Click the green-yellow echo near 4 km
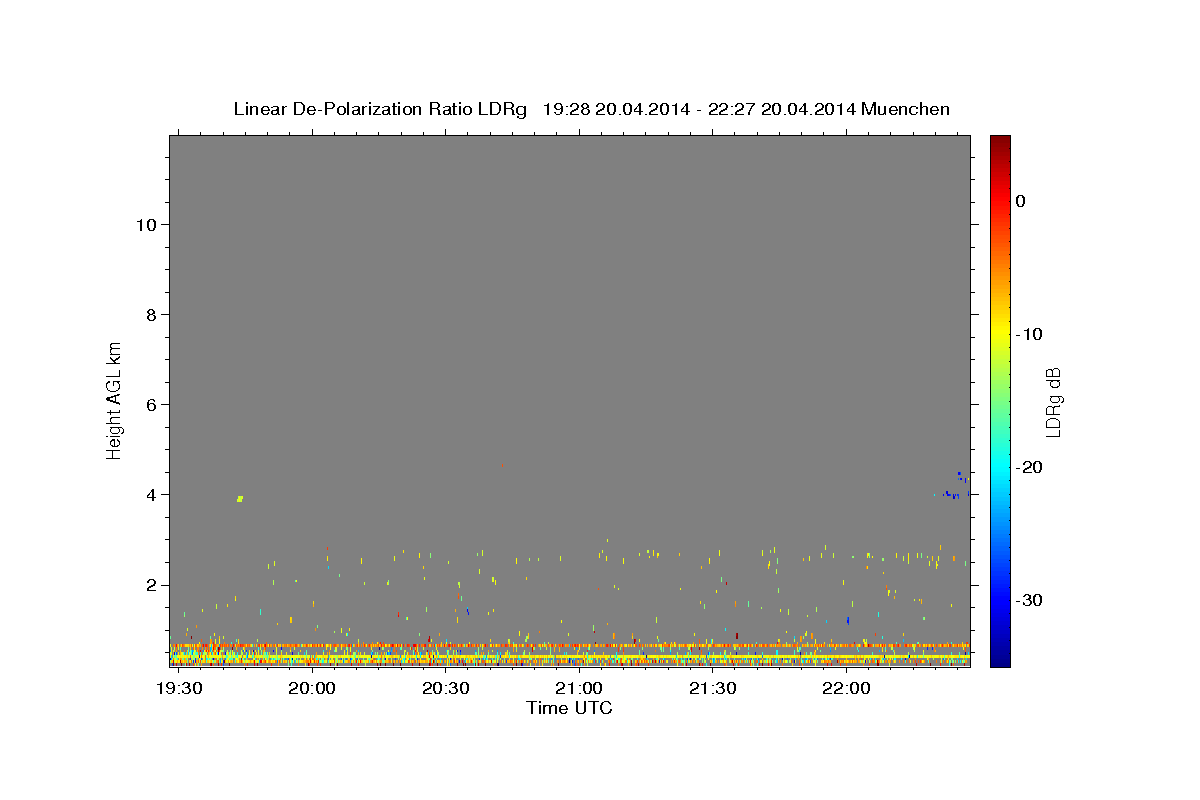Screen dimensions: 1200x800 pyautogui.click(x=240, y=498)
